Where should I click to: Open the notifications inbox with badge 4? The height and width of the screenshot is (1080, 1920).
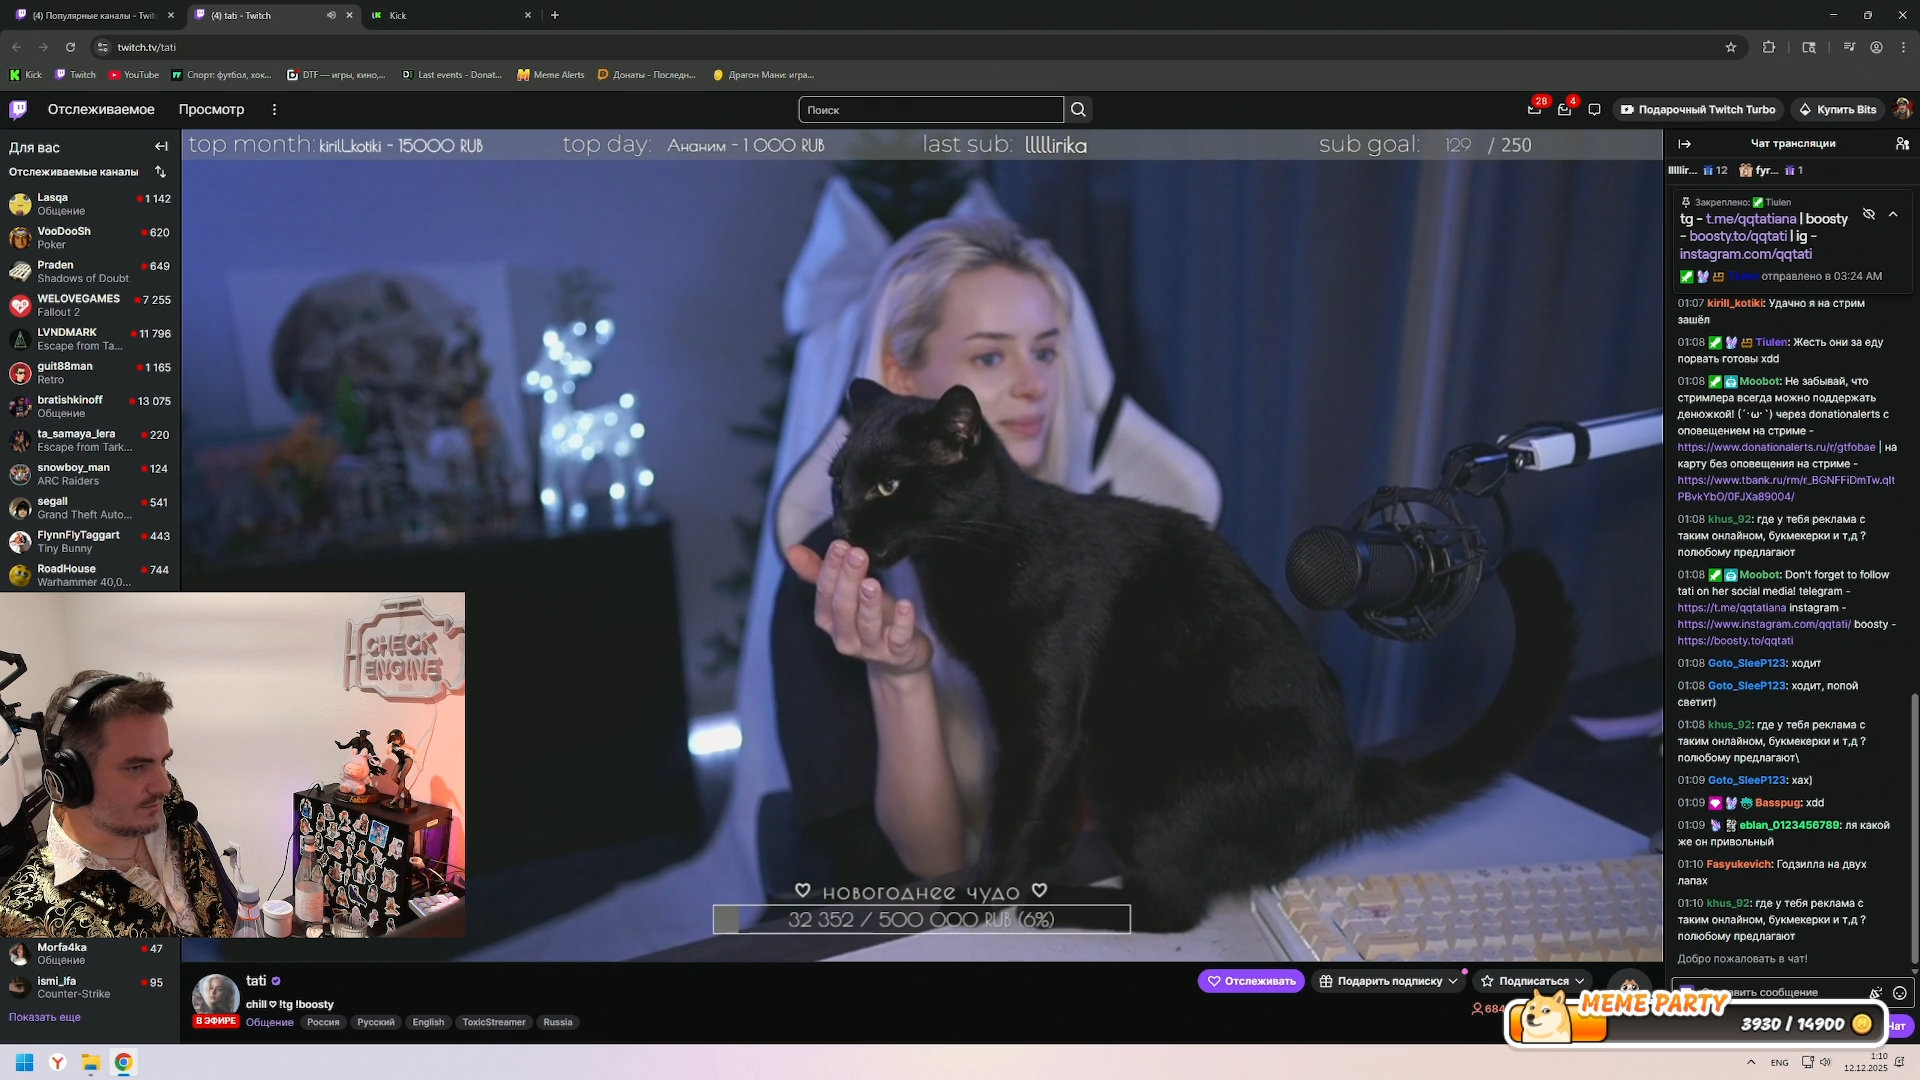pyautogui.click(x=1564, y=110)
